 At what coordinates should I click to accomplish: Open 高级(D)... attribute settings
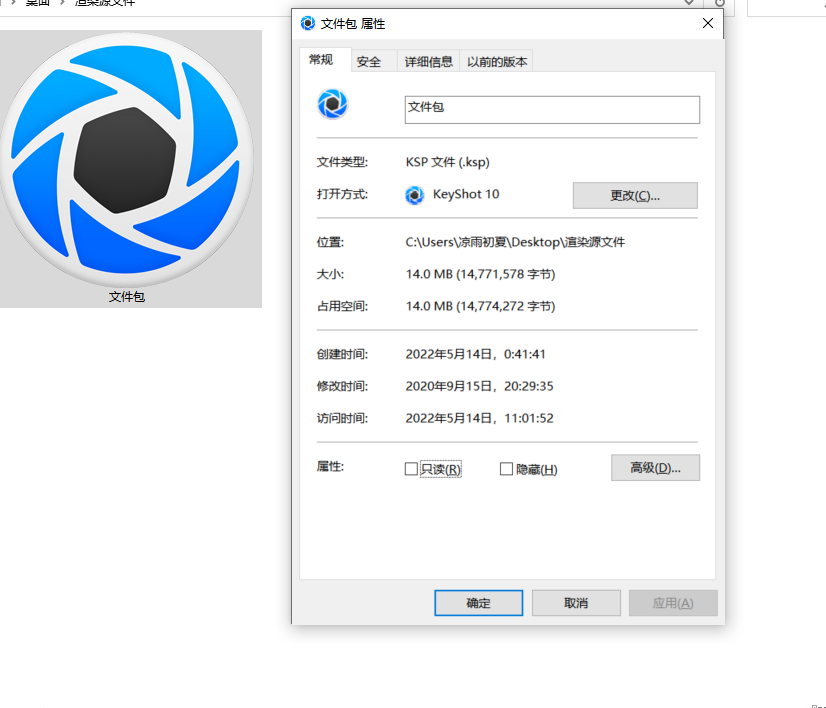(655, 468)
